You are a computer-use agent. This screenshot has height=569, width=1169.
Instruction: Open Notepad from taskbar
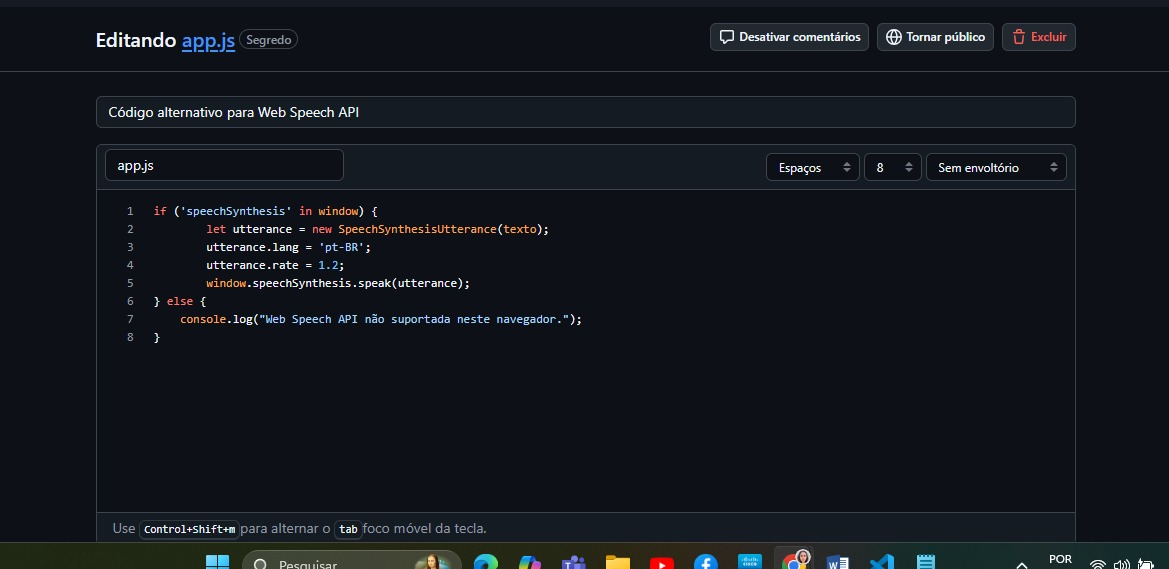[x=925, y=562]
